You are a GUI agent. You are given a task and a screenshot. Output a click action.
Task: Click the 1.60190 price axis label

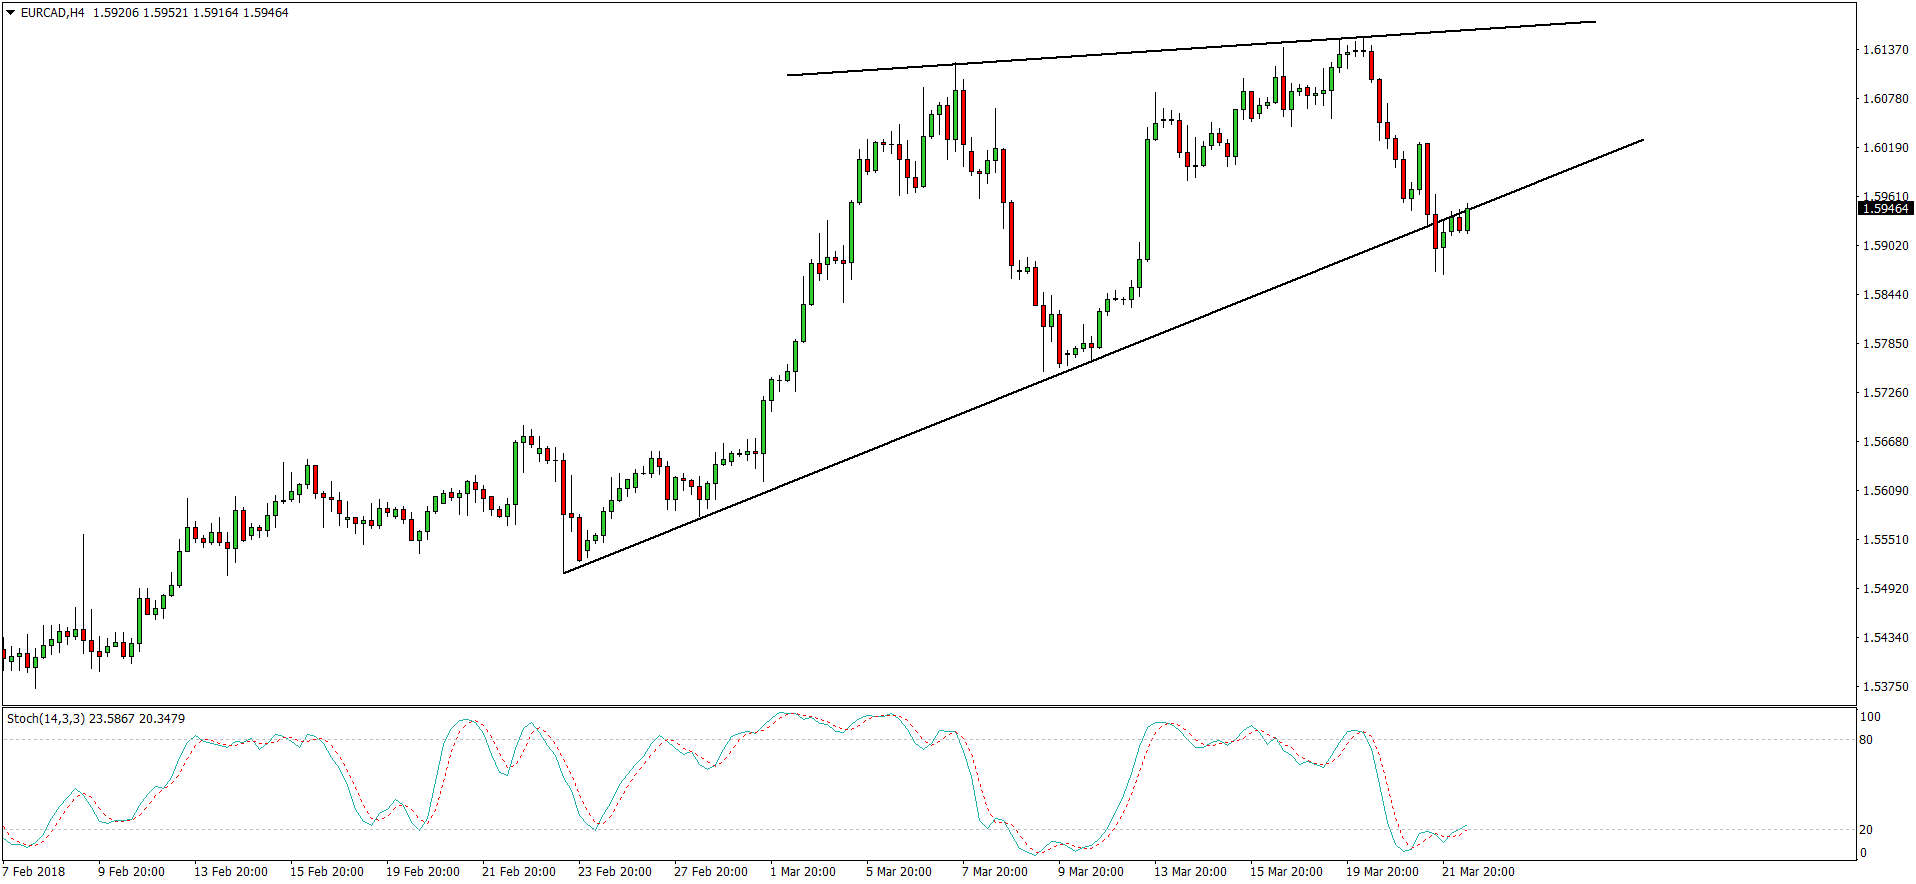(1885, 147)
